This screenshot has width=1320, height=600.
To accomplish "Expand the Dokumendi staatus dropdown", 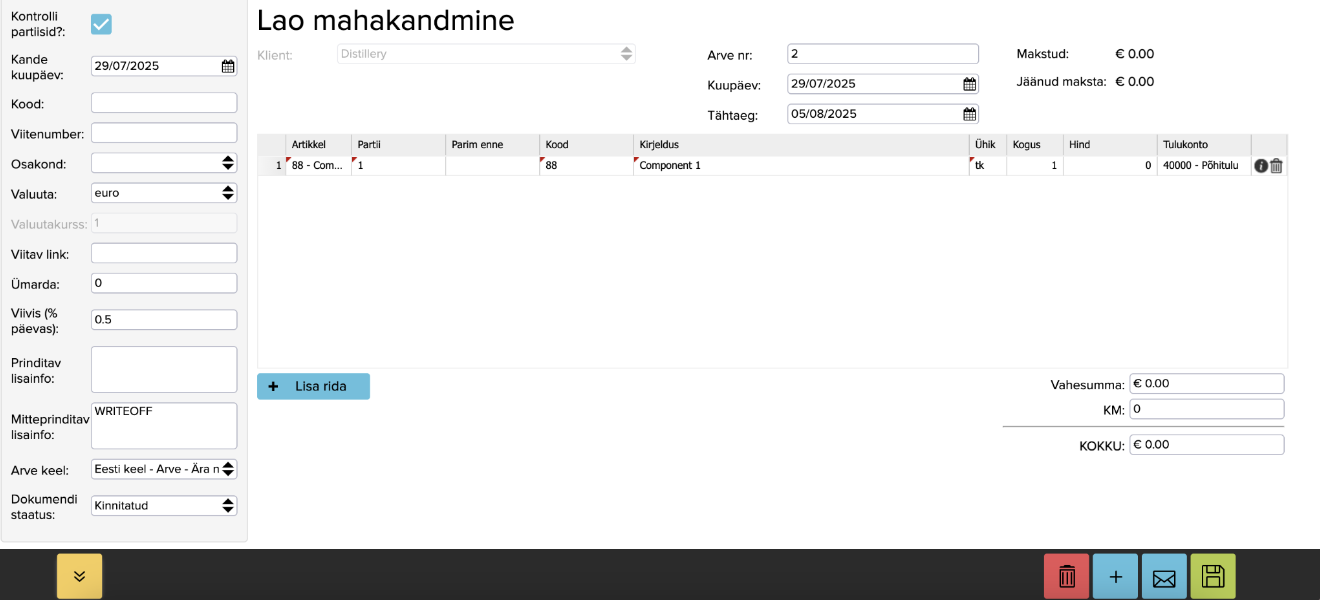I will 164,506.
